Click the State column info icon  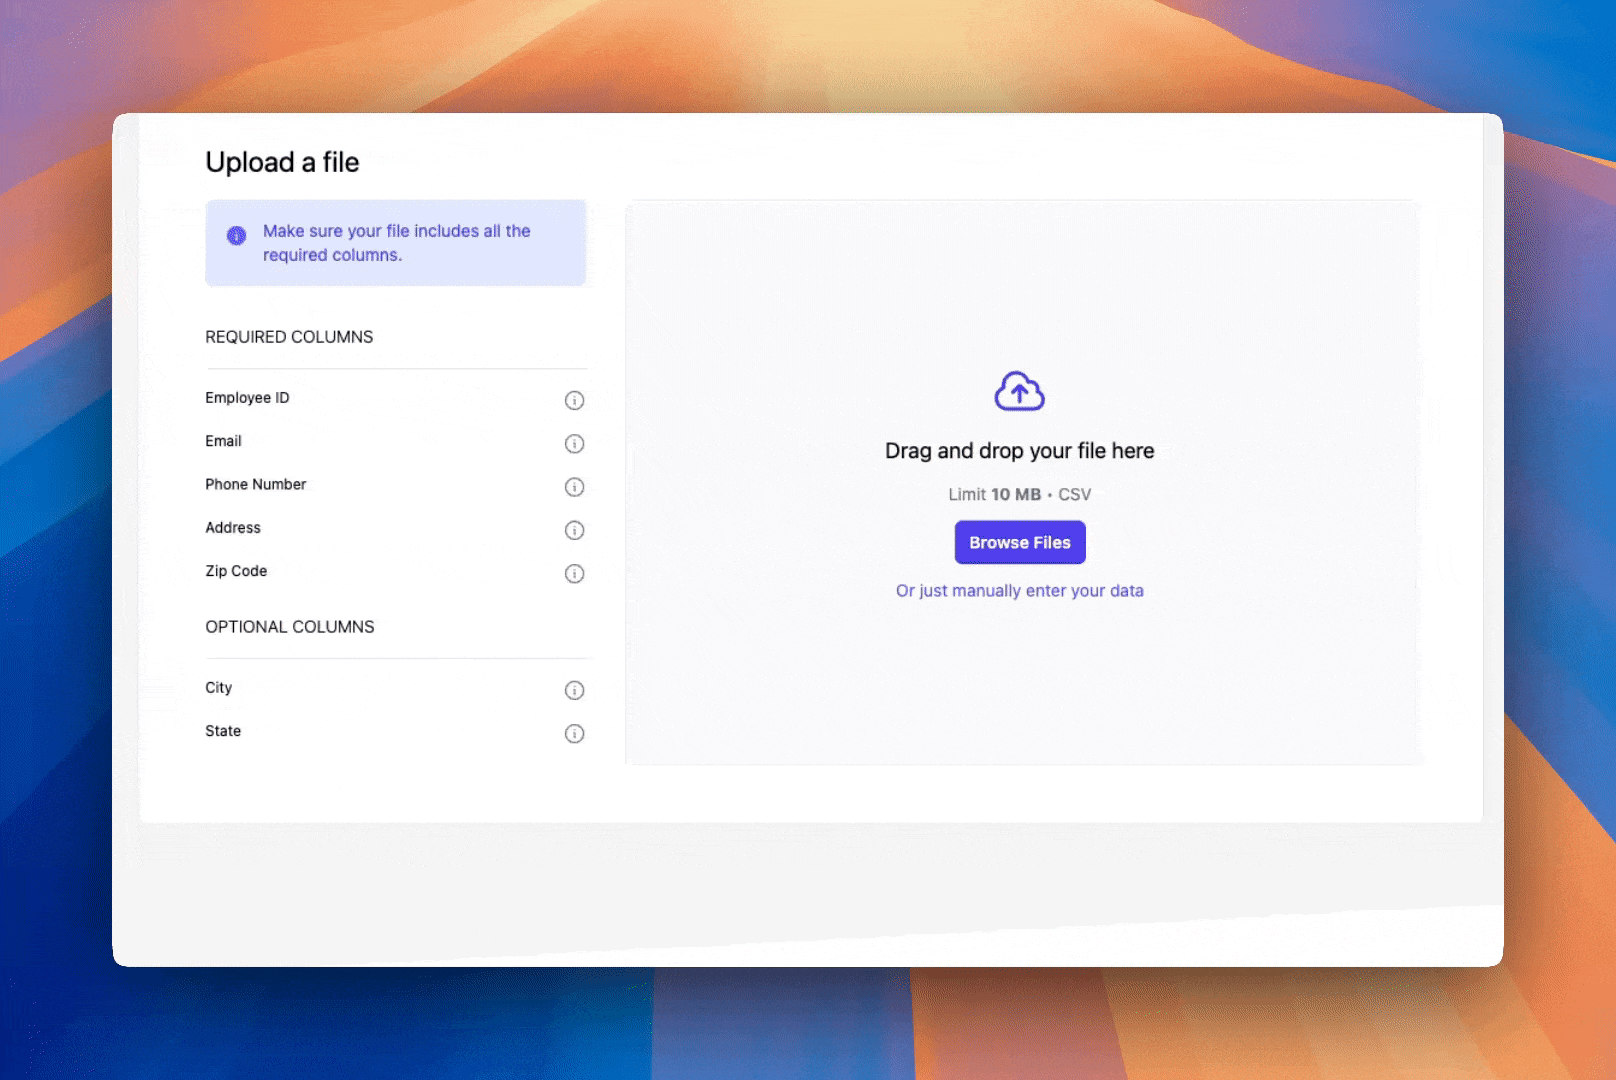click(x=574, y=734)
